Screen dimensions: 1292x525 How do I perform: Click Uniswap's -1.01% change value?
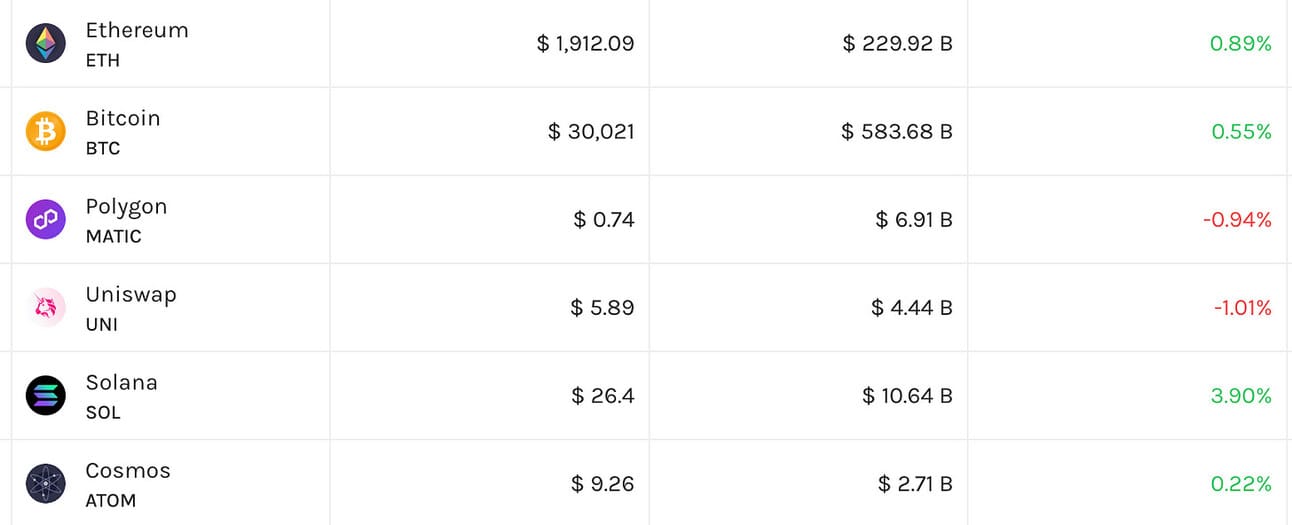(x=1242, y=308)
